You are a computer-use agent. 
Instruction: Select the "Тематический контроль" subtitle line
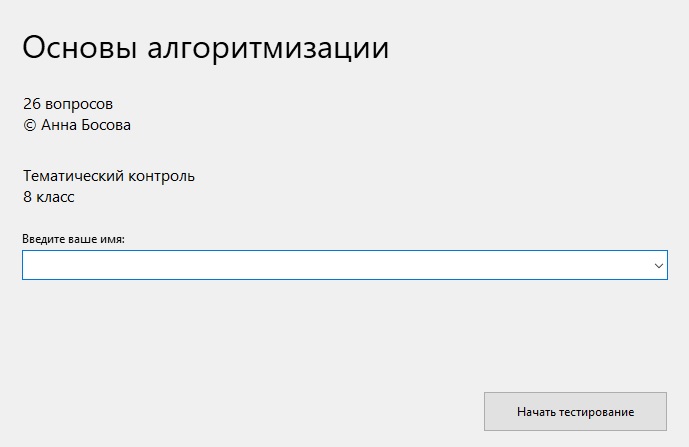point(109,176)
